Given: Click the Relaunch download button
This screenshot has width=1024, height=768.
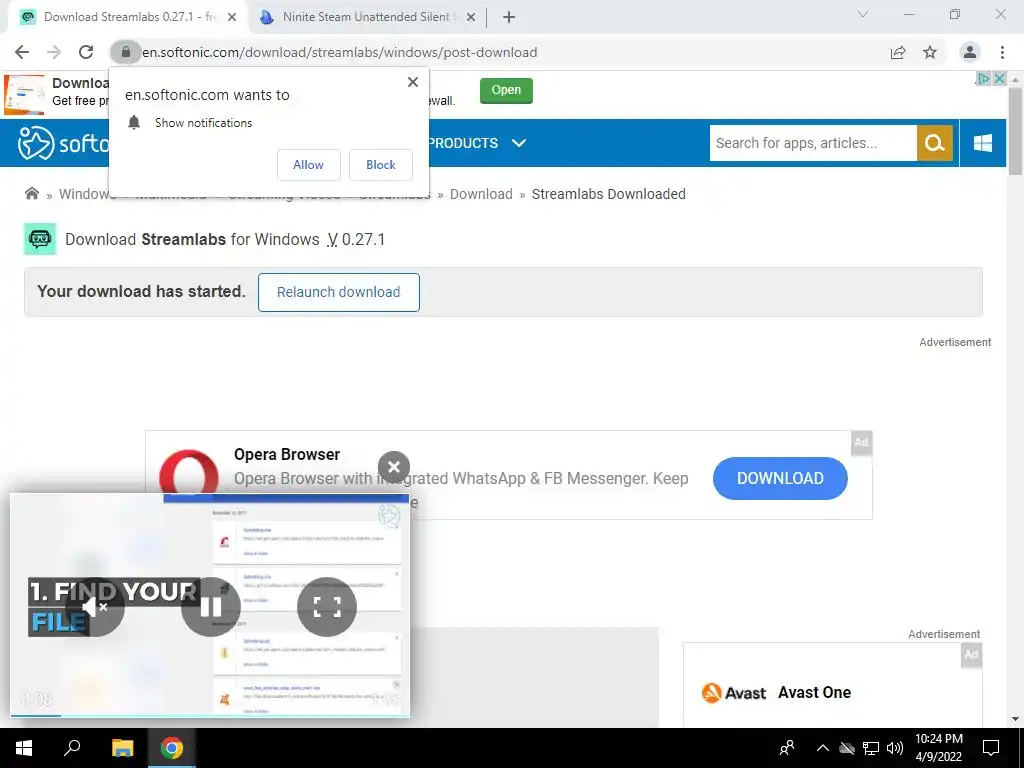Looking at the screenshot, I should (338, 292).
